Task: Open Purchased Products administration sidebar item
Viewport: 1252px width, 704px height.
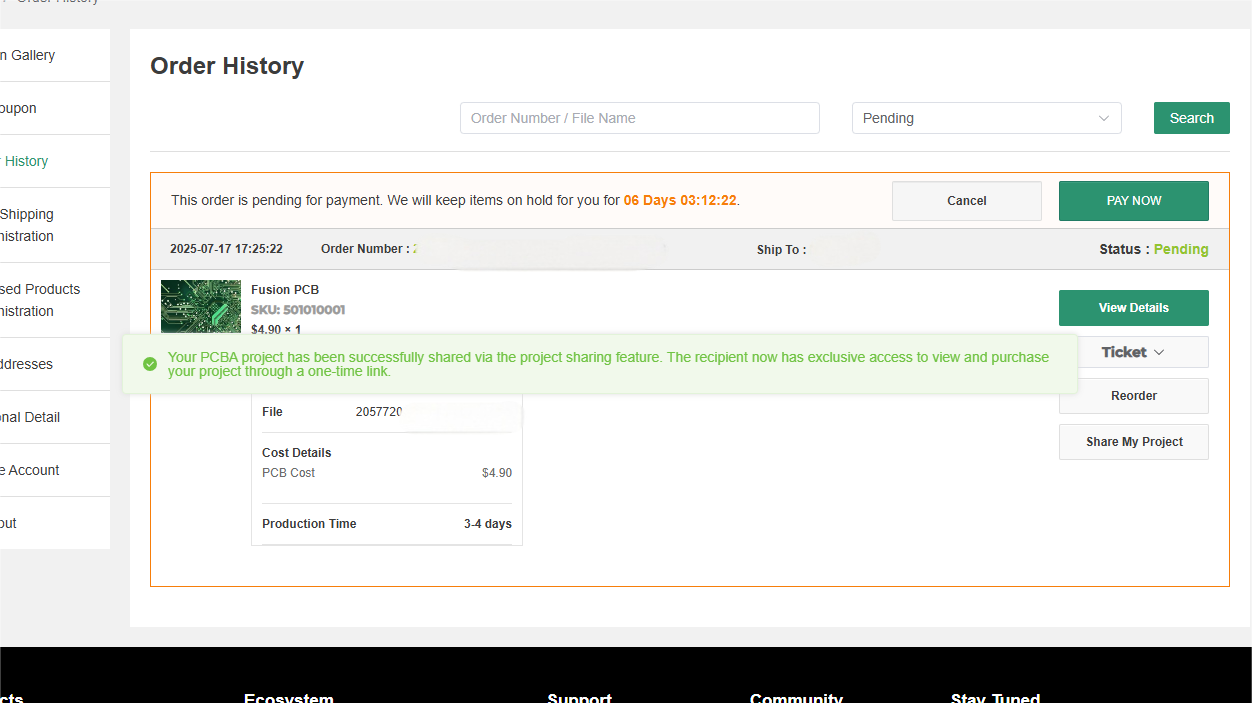Action: coord(40,300)
